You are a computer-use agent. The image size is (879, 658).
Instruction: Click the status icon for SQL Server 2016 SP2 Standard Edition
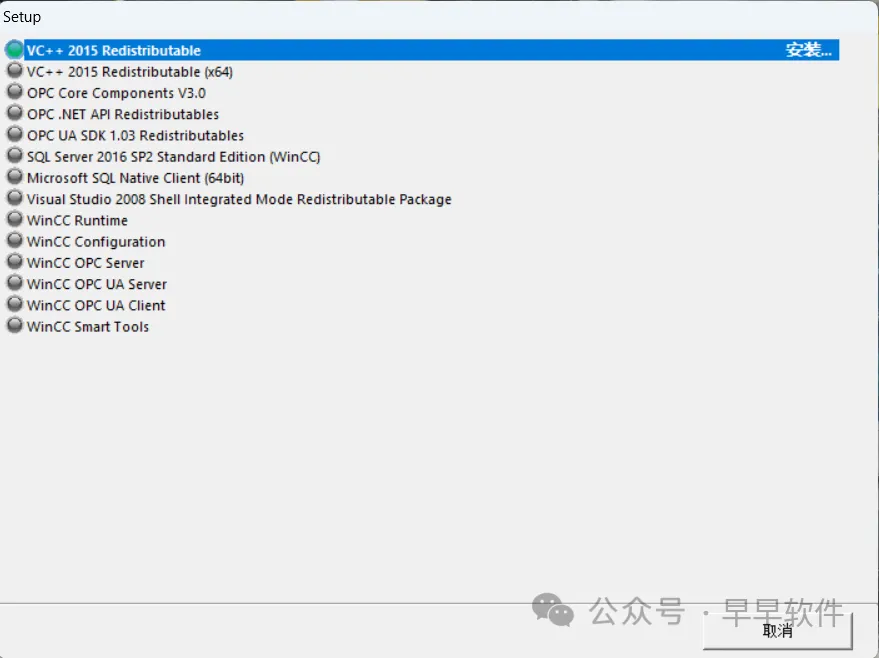tap(15, 156)
